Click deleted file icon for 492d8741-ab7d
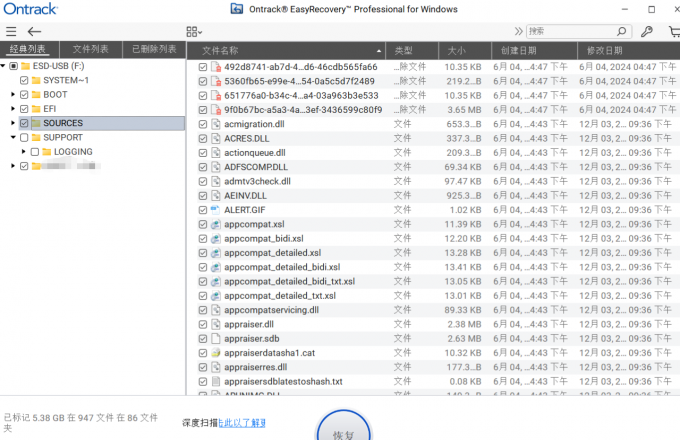 coord(216,67)
